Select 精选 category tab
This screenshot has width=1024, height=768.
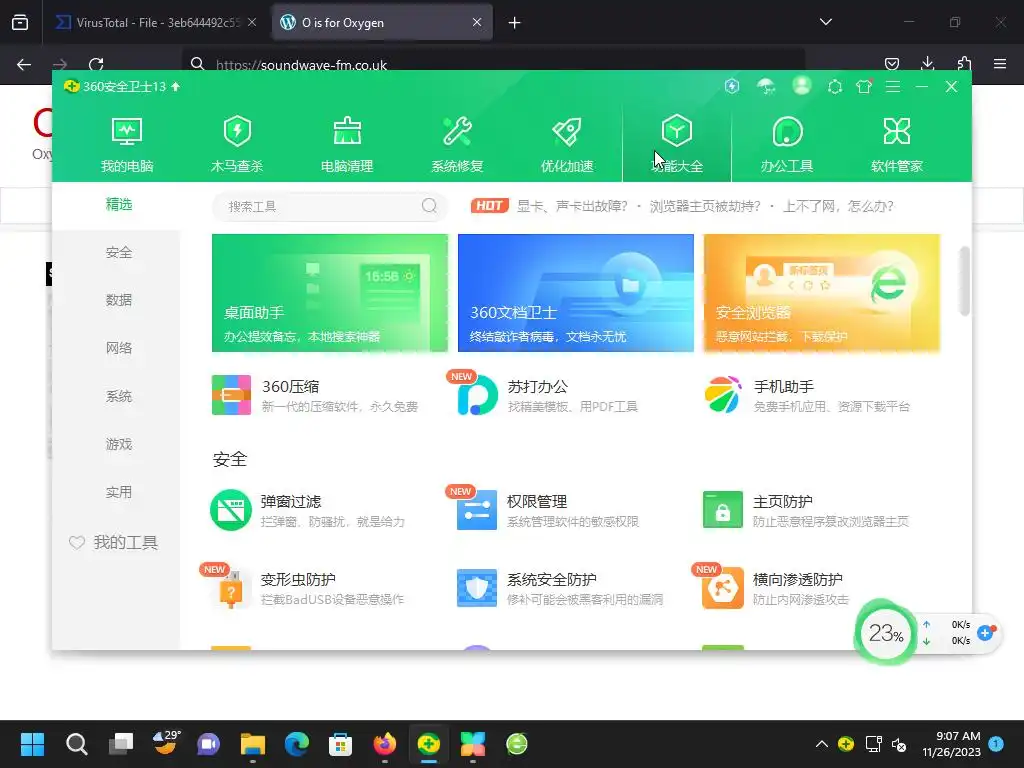119,204
